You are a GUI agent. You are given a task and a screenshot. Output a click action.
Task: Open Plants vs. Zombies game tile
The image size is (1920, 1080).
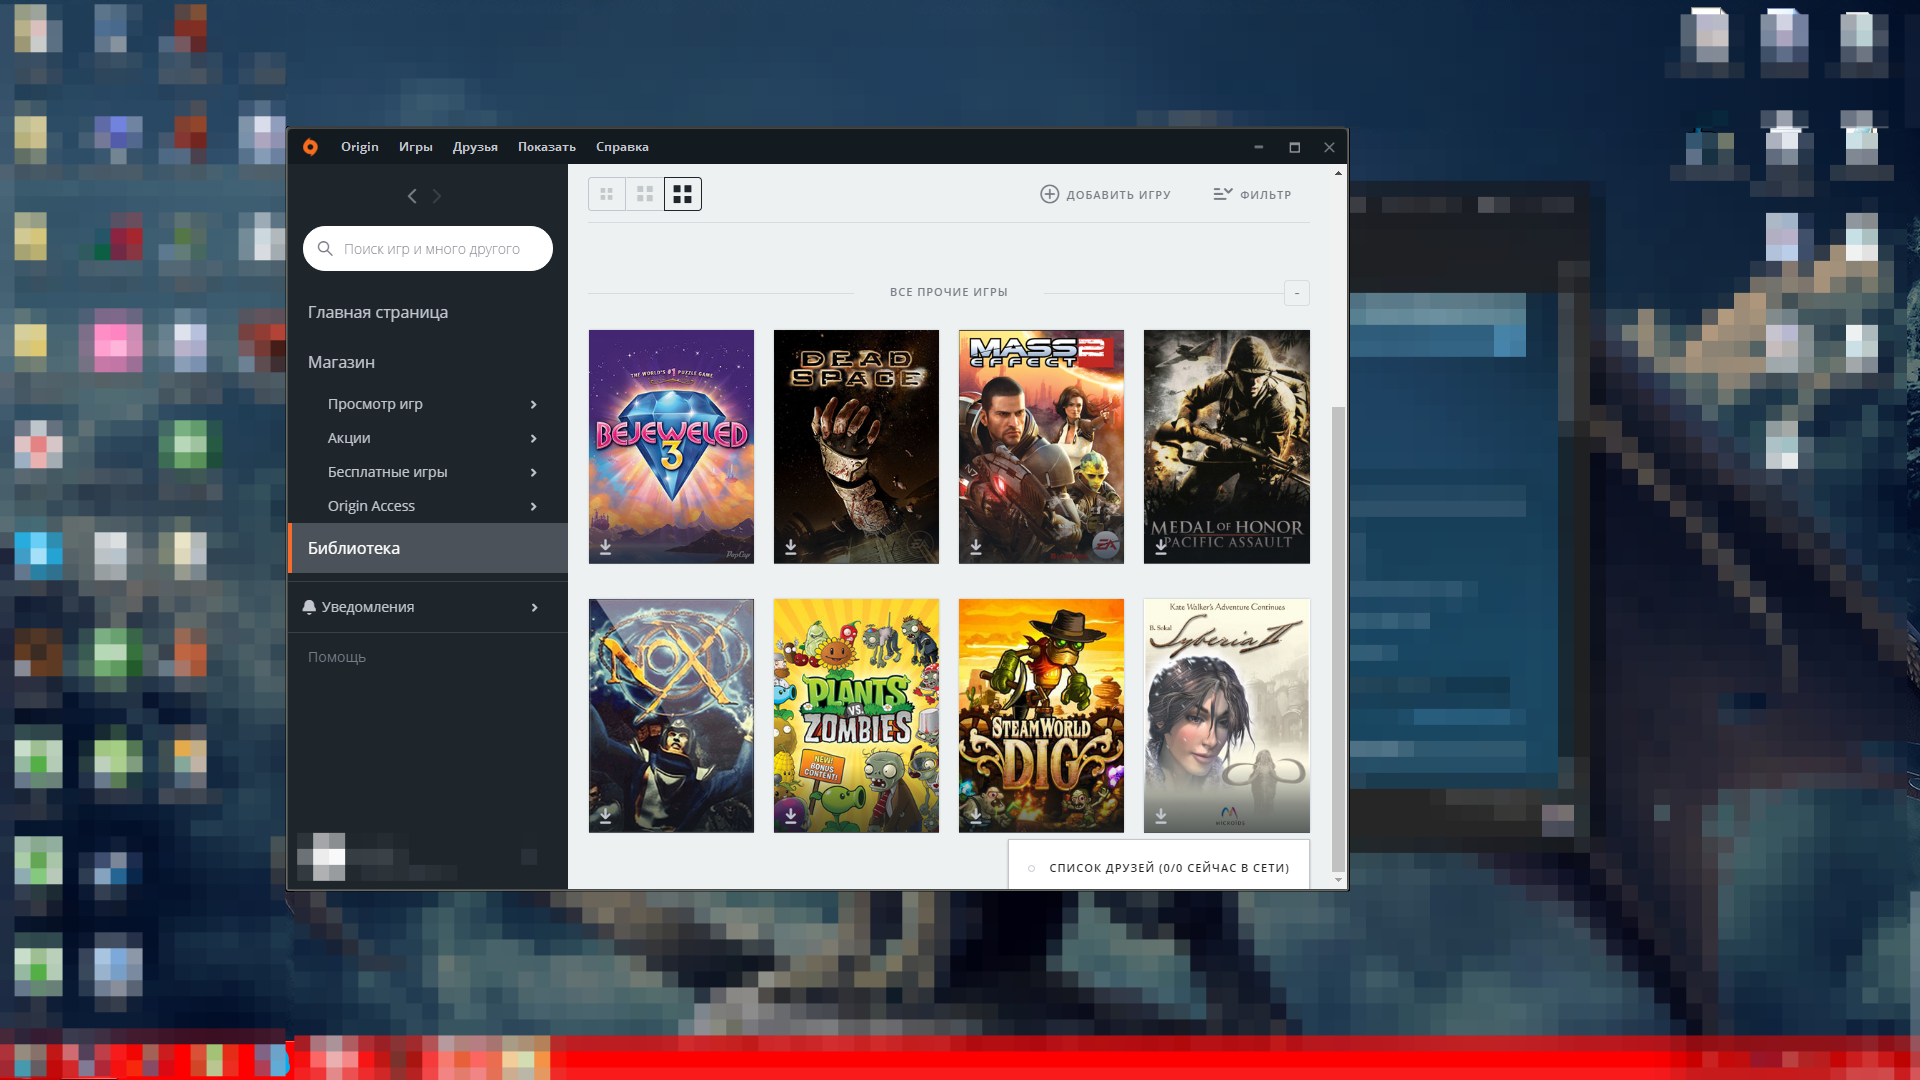pyautogui.click(x=856, y=716)
